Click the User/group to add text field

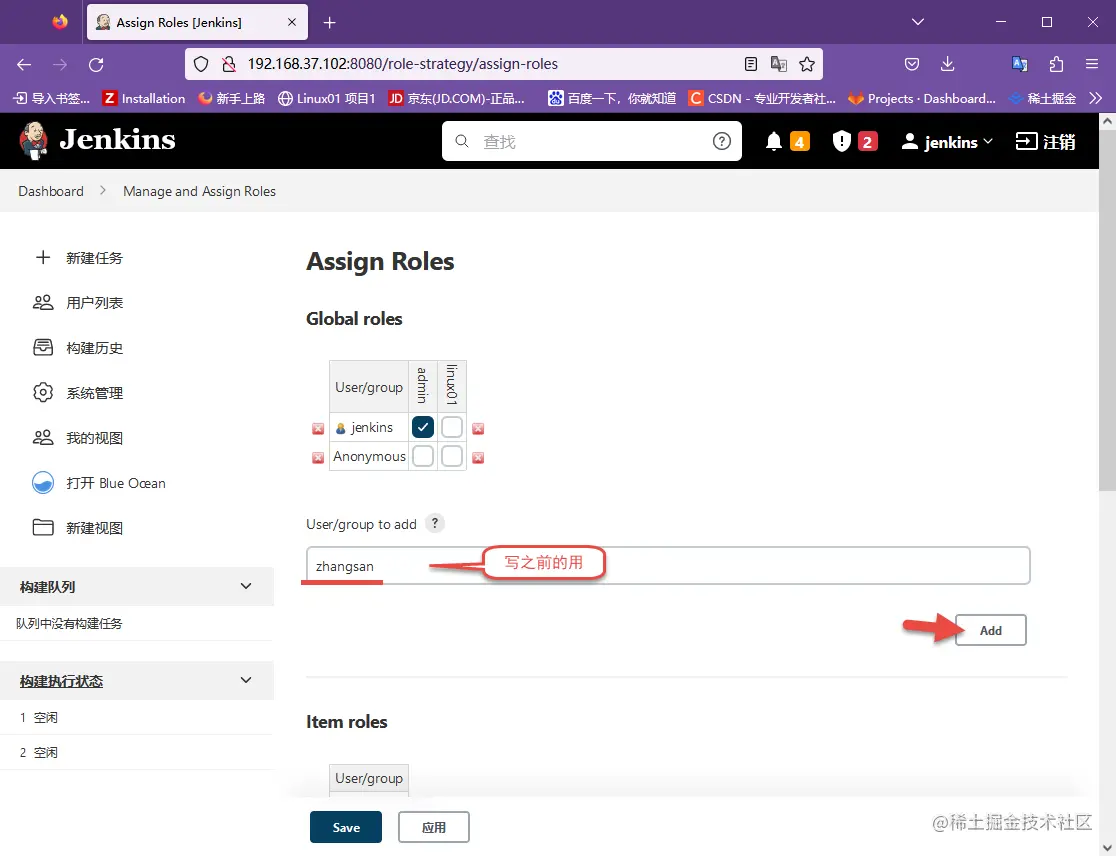tap(668, 566)
